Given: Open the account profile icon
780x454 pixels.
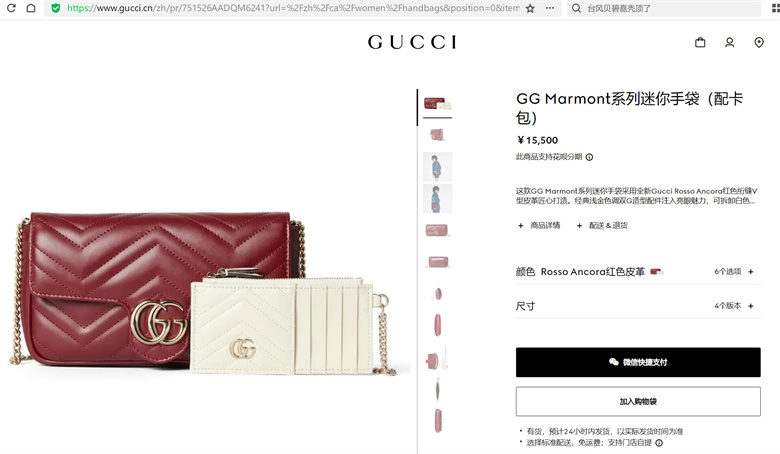Looking at the screenshot, I should 729,42.
